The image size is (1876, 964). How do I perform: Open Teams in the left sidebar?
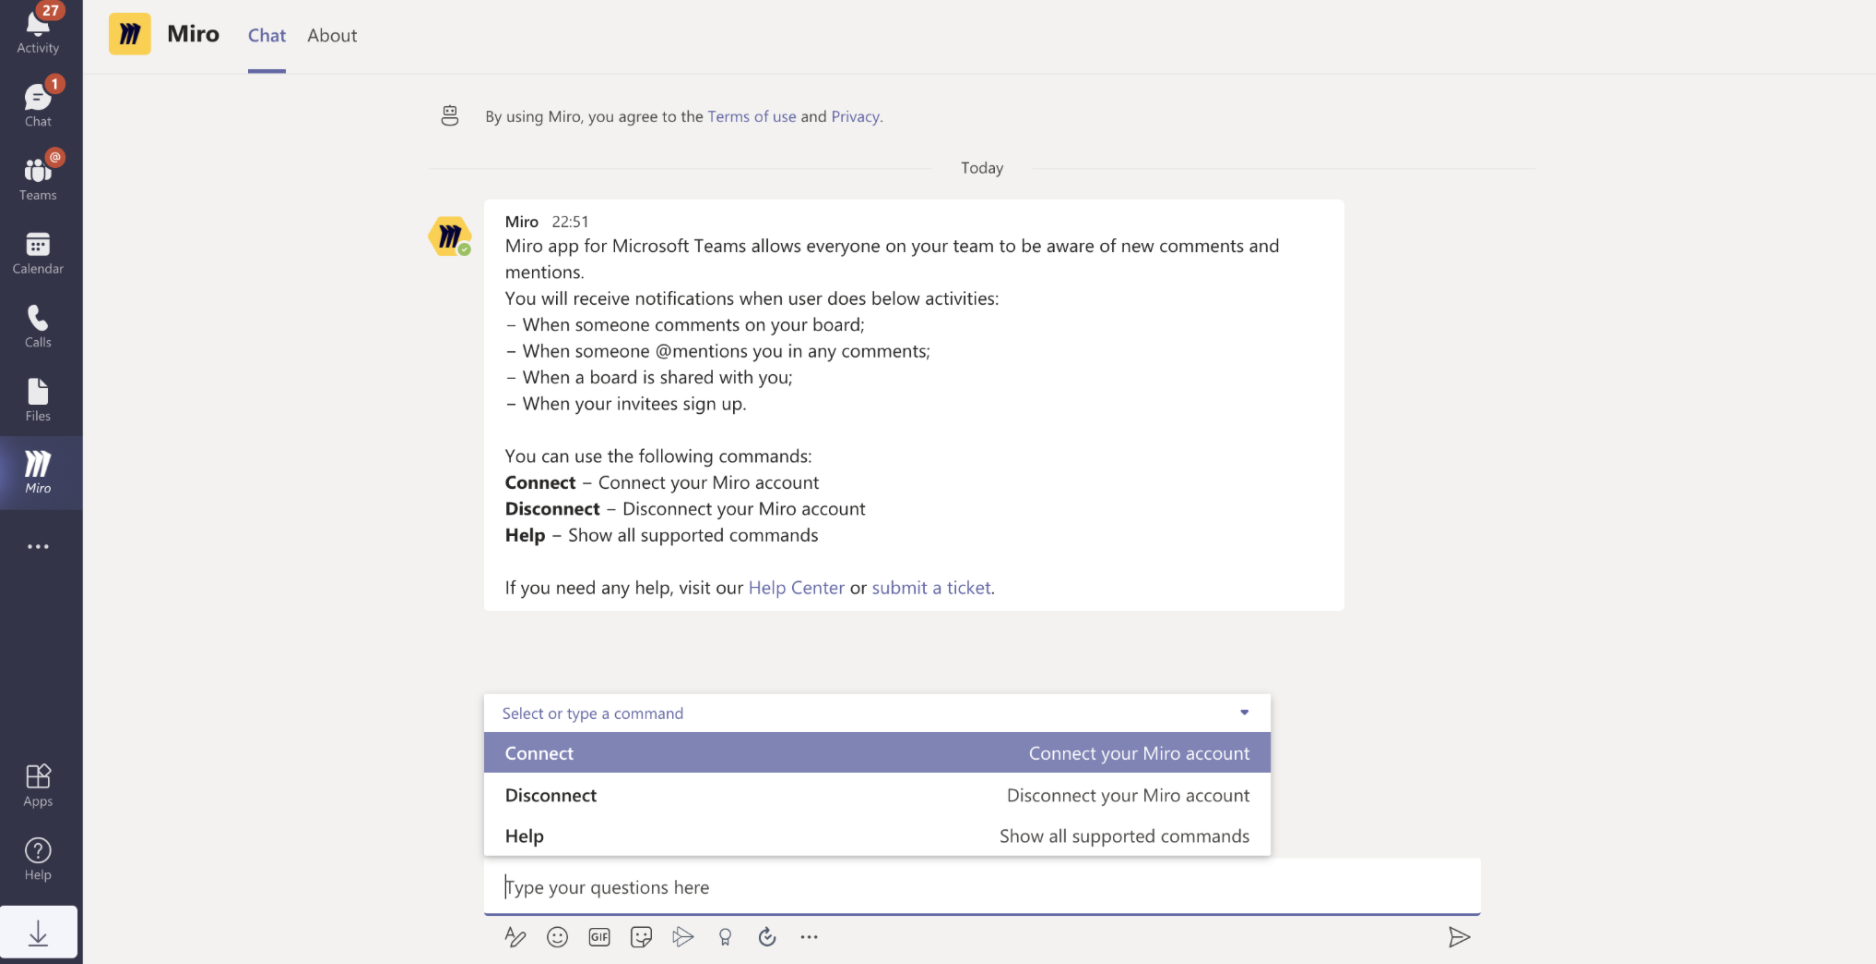(38, 177)
